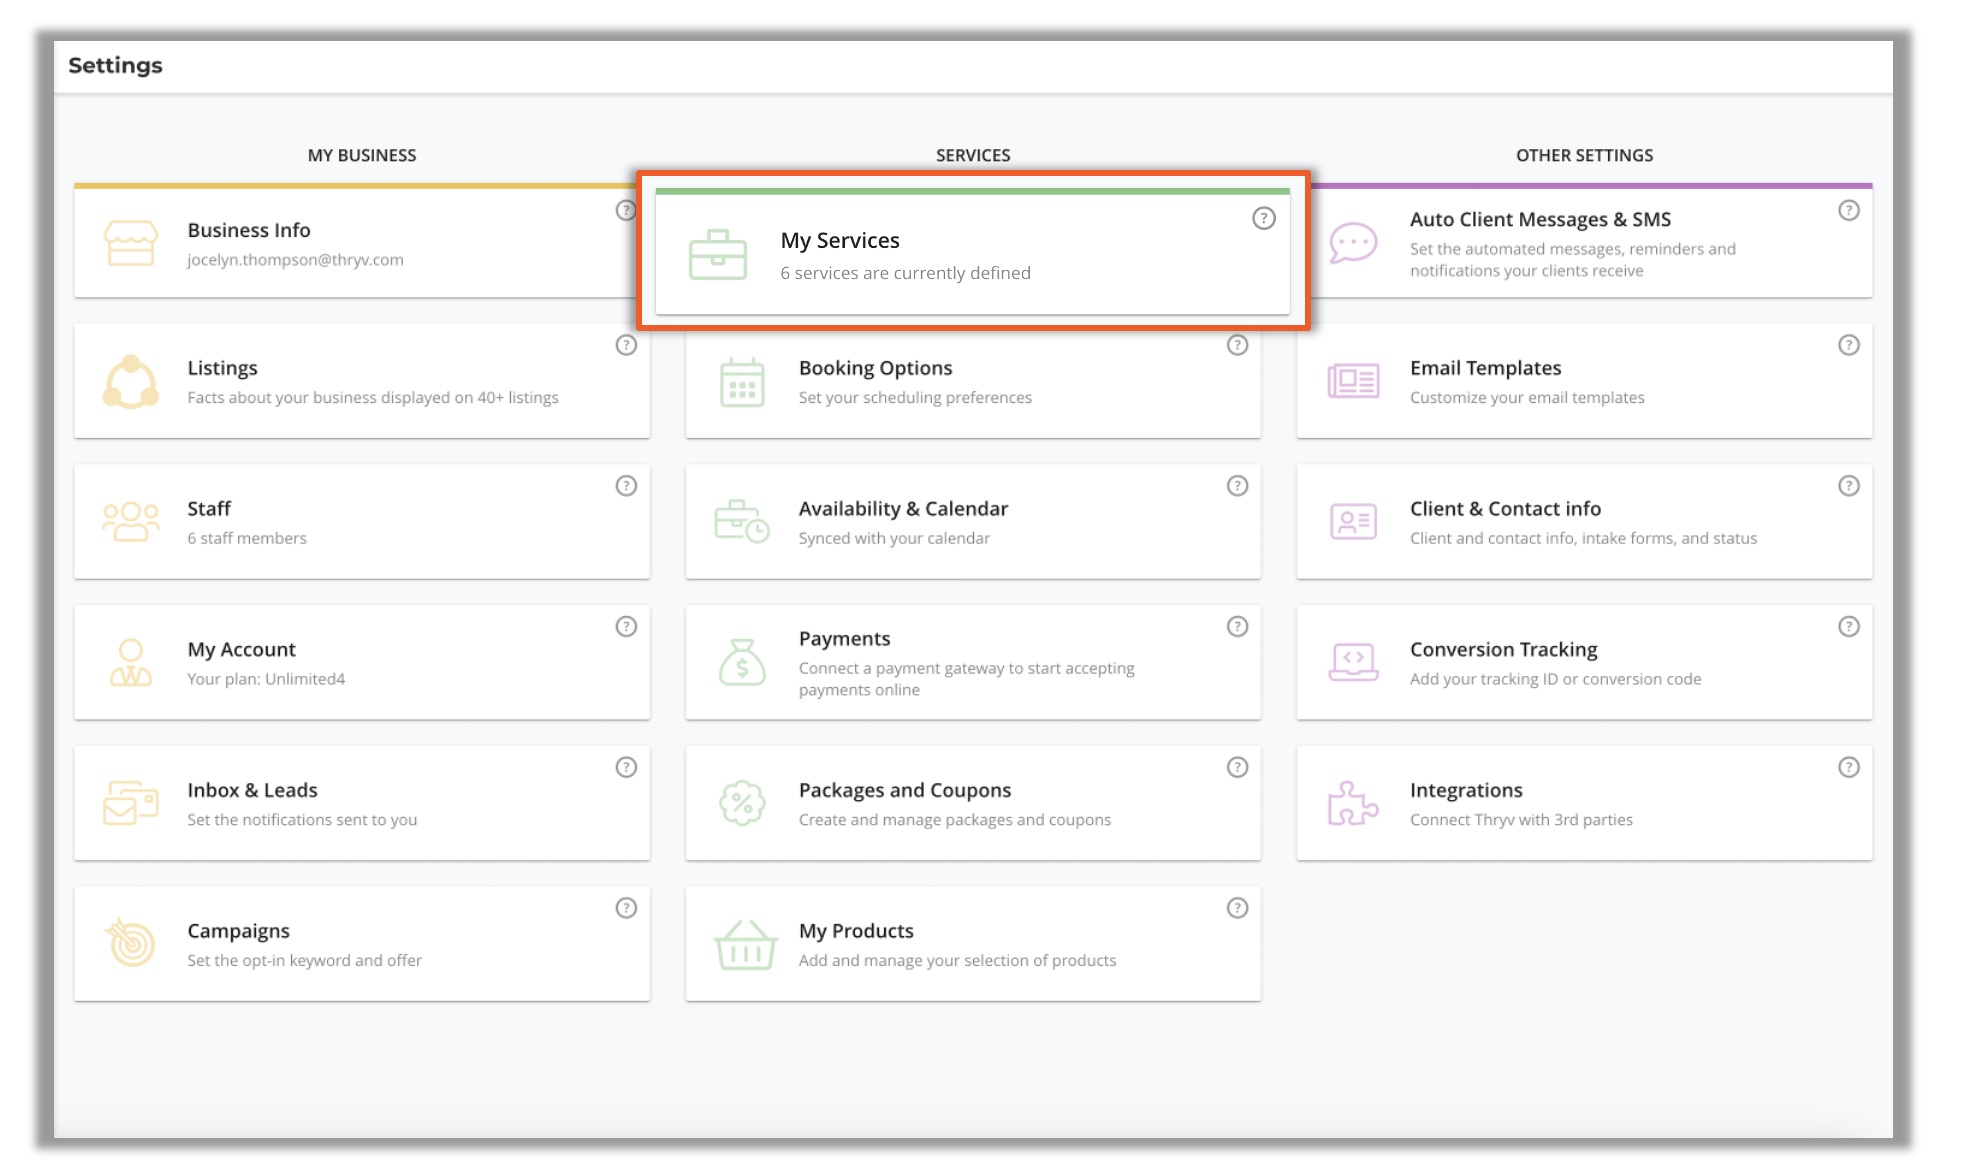Click the Auto Client Messages speech bubble icon
The width and height of the screenshot is (1964, 1174).
pyautogui.click(x=1353, y=243)
